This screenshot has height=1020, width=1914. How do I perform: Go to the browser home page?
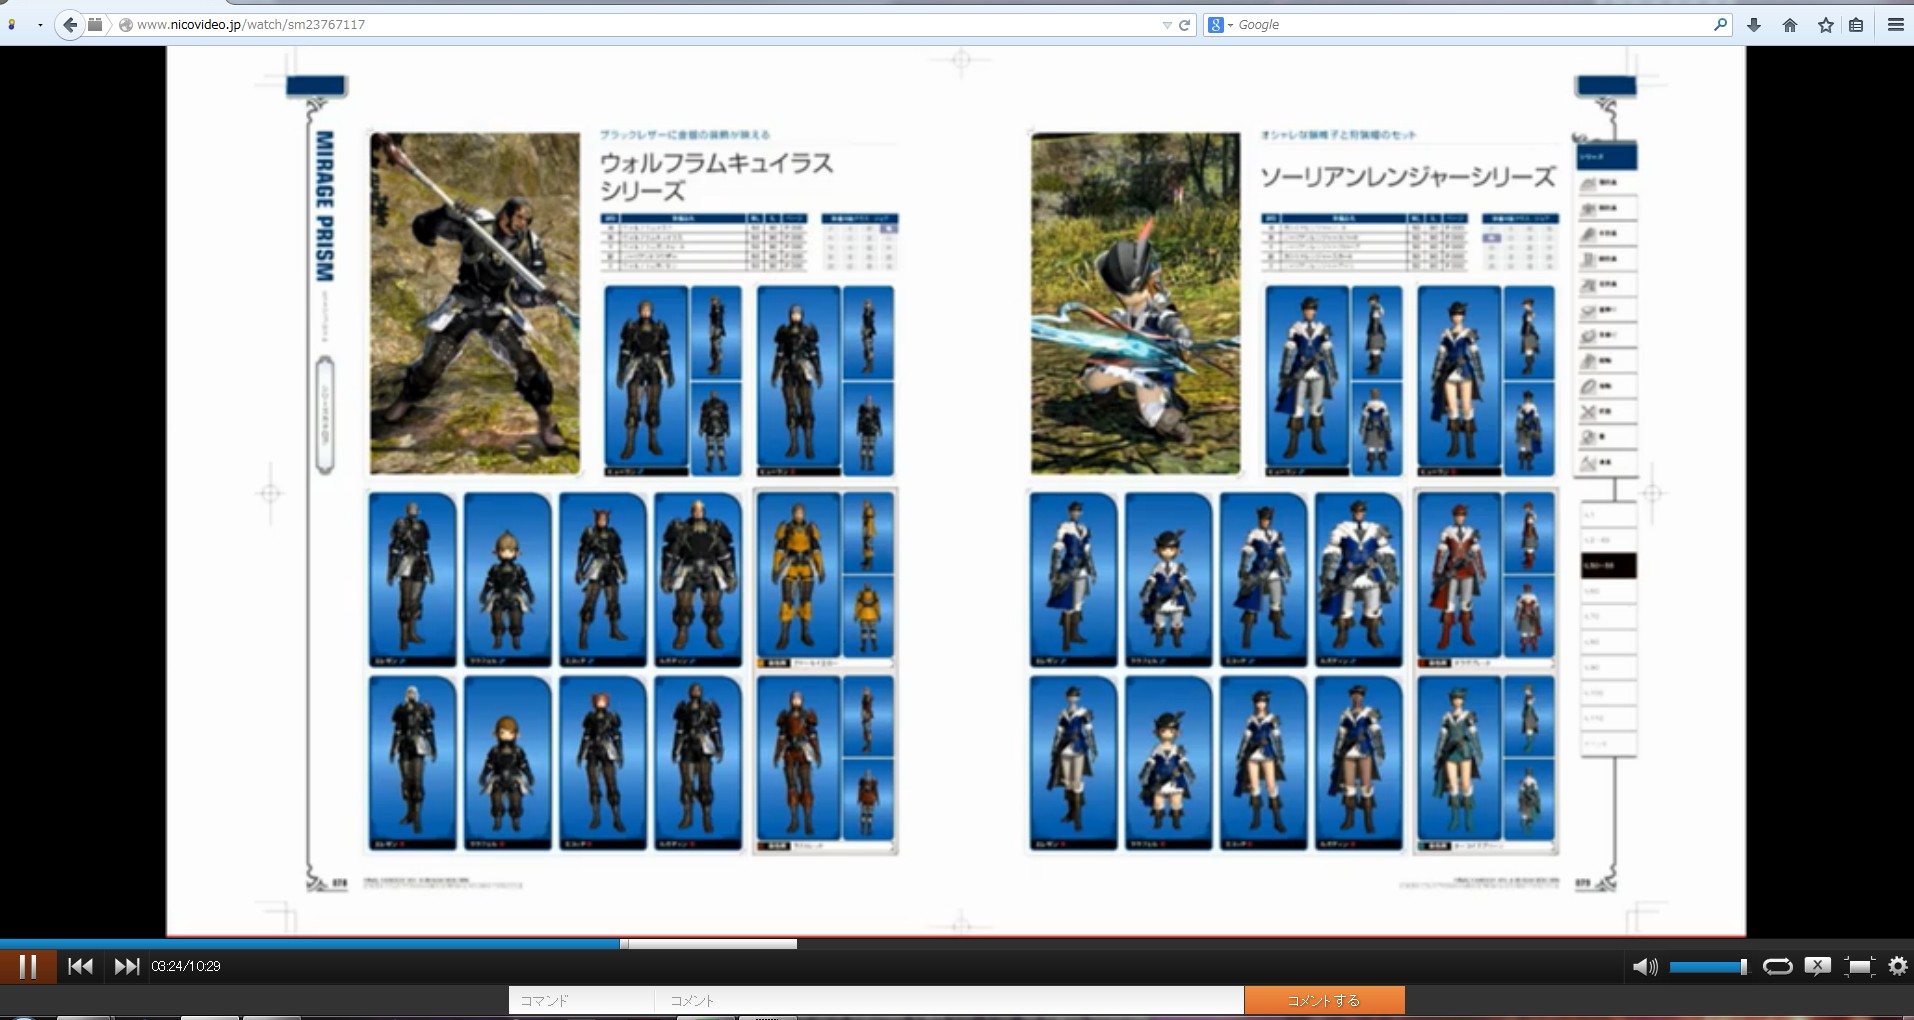tap(1790, 25)
